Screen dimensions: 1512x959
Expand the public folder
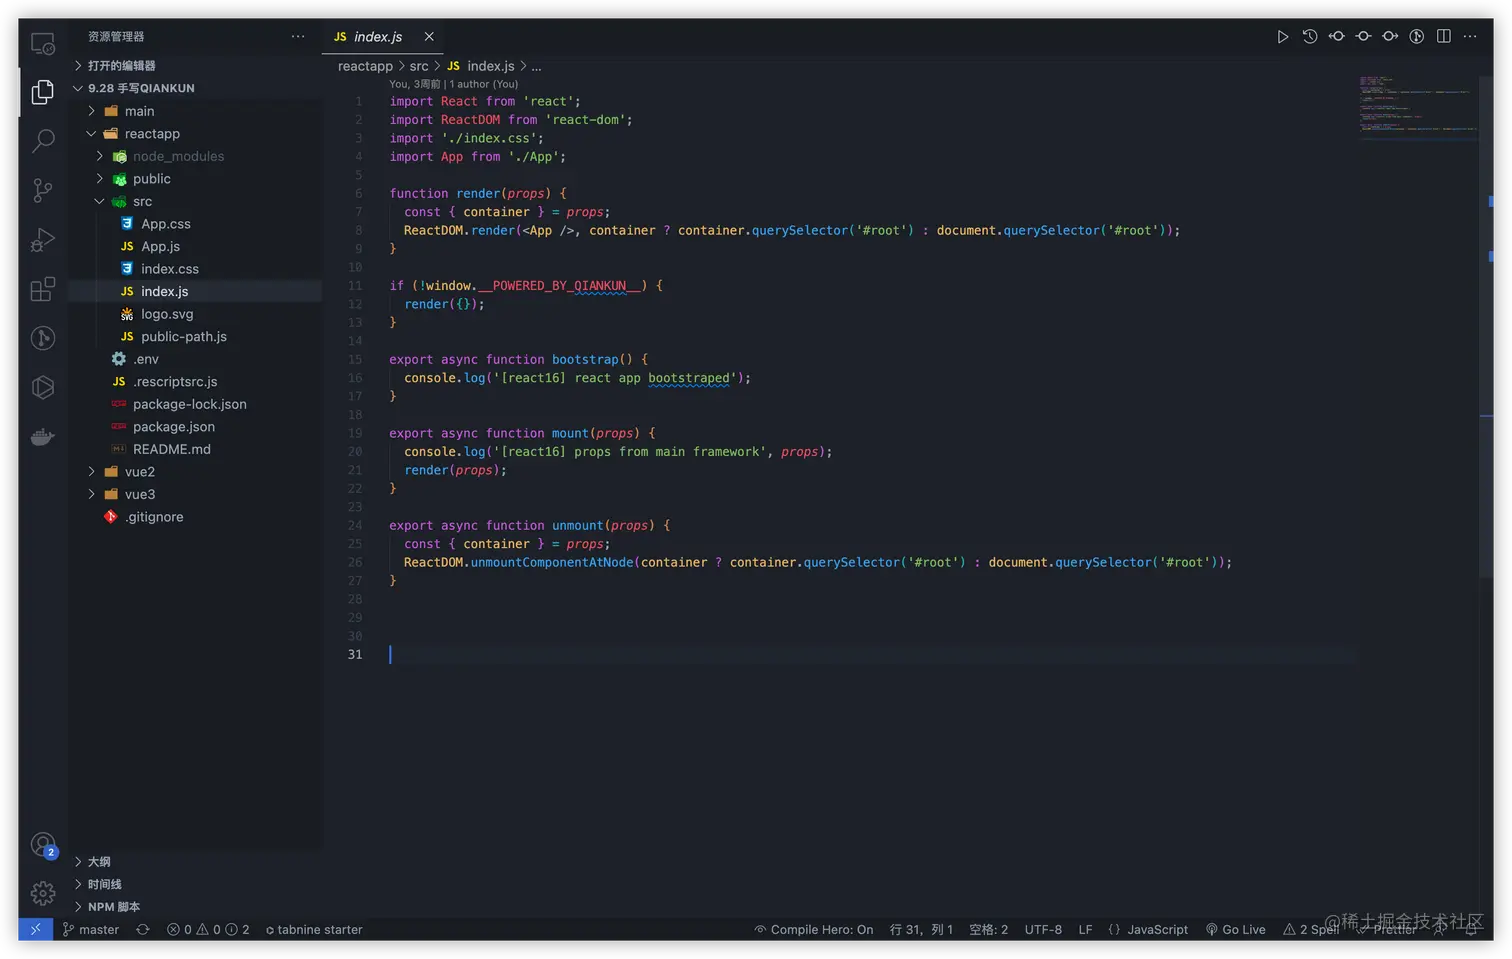[195, 179]
